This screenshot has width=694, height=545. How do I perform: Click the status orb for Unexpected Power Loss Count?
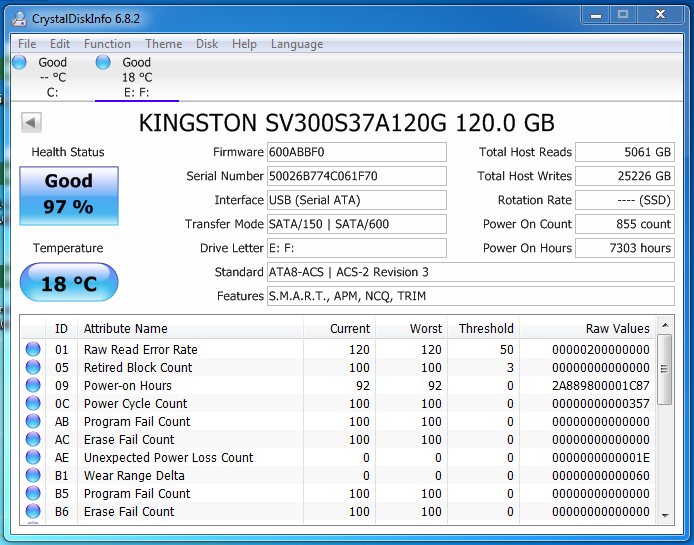33,457
